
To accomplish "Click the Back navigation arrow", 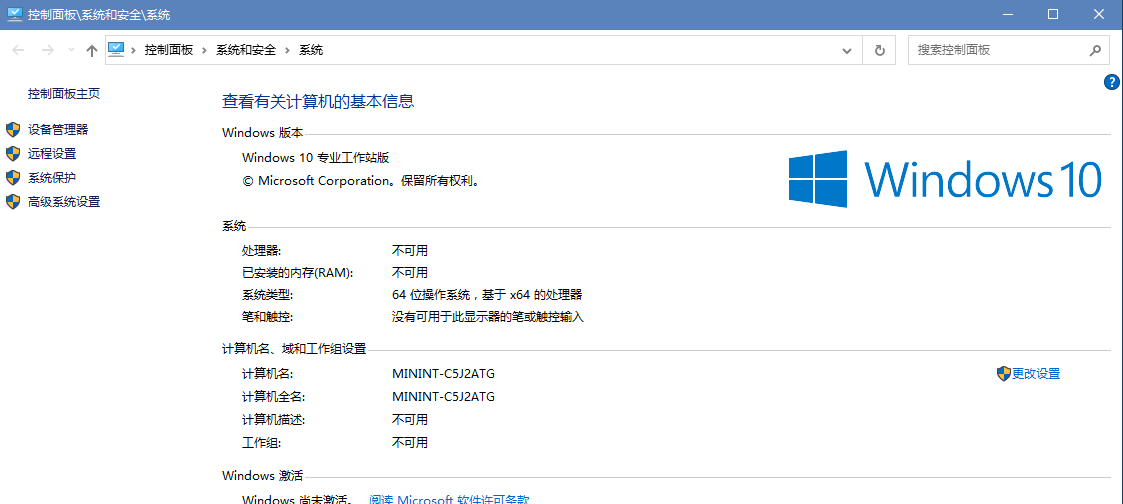I will 19,50.
